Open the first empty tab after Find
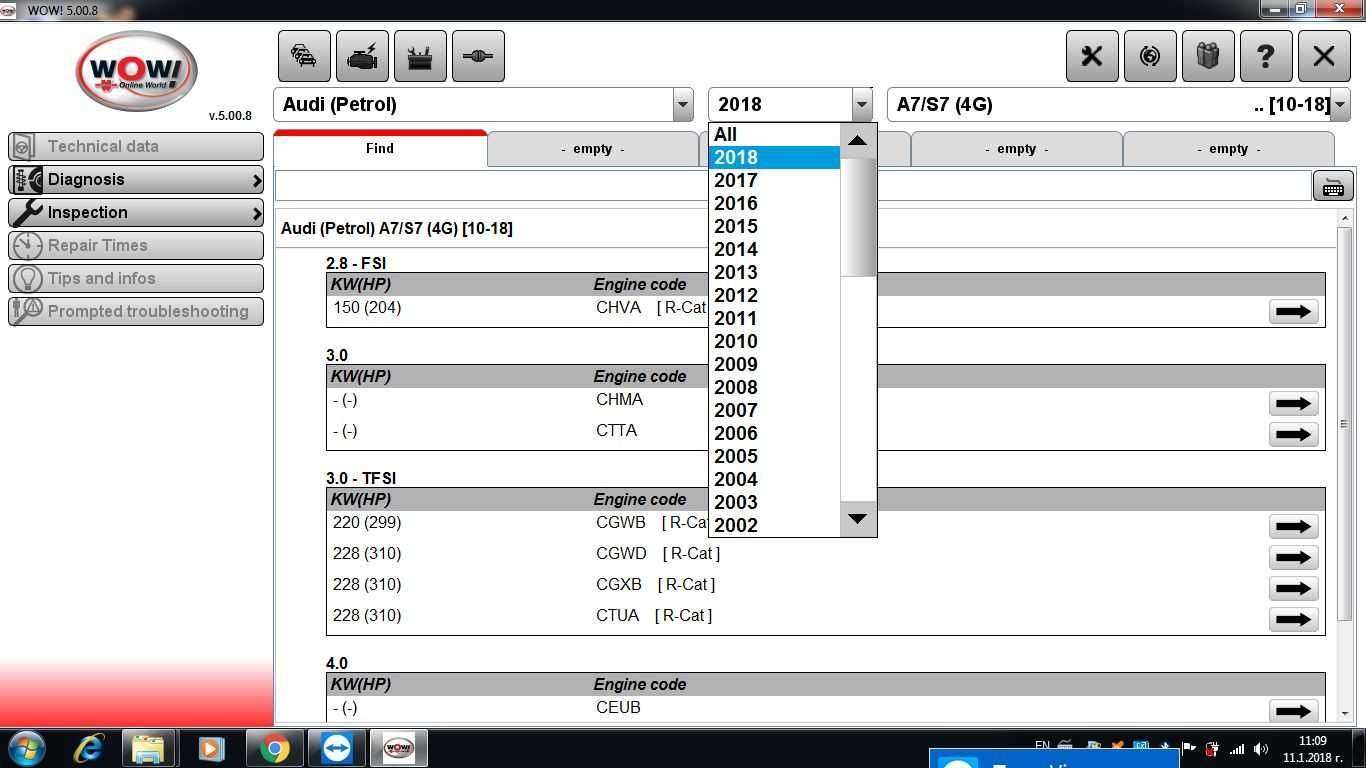 (x=593, y=149)
